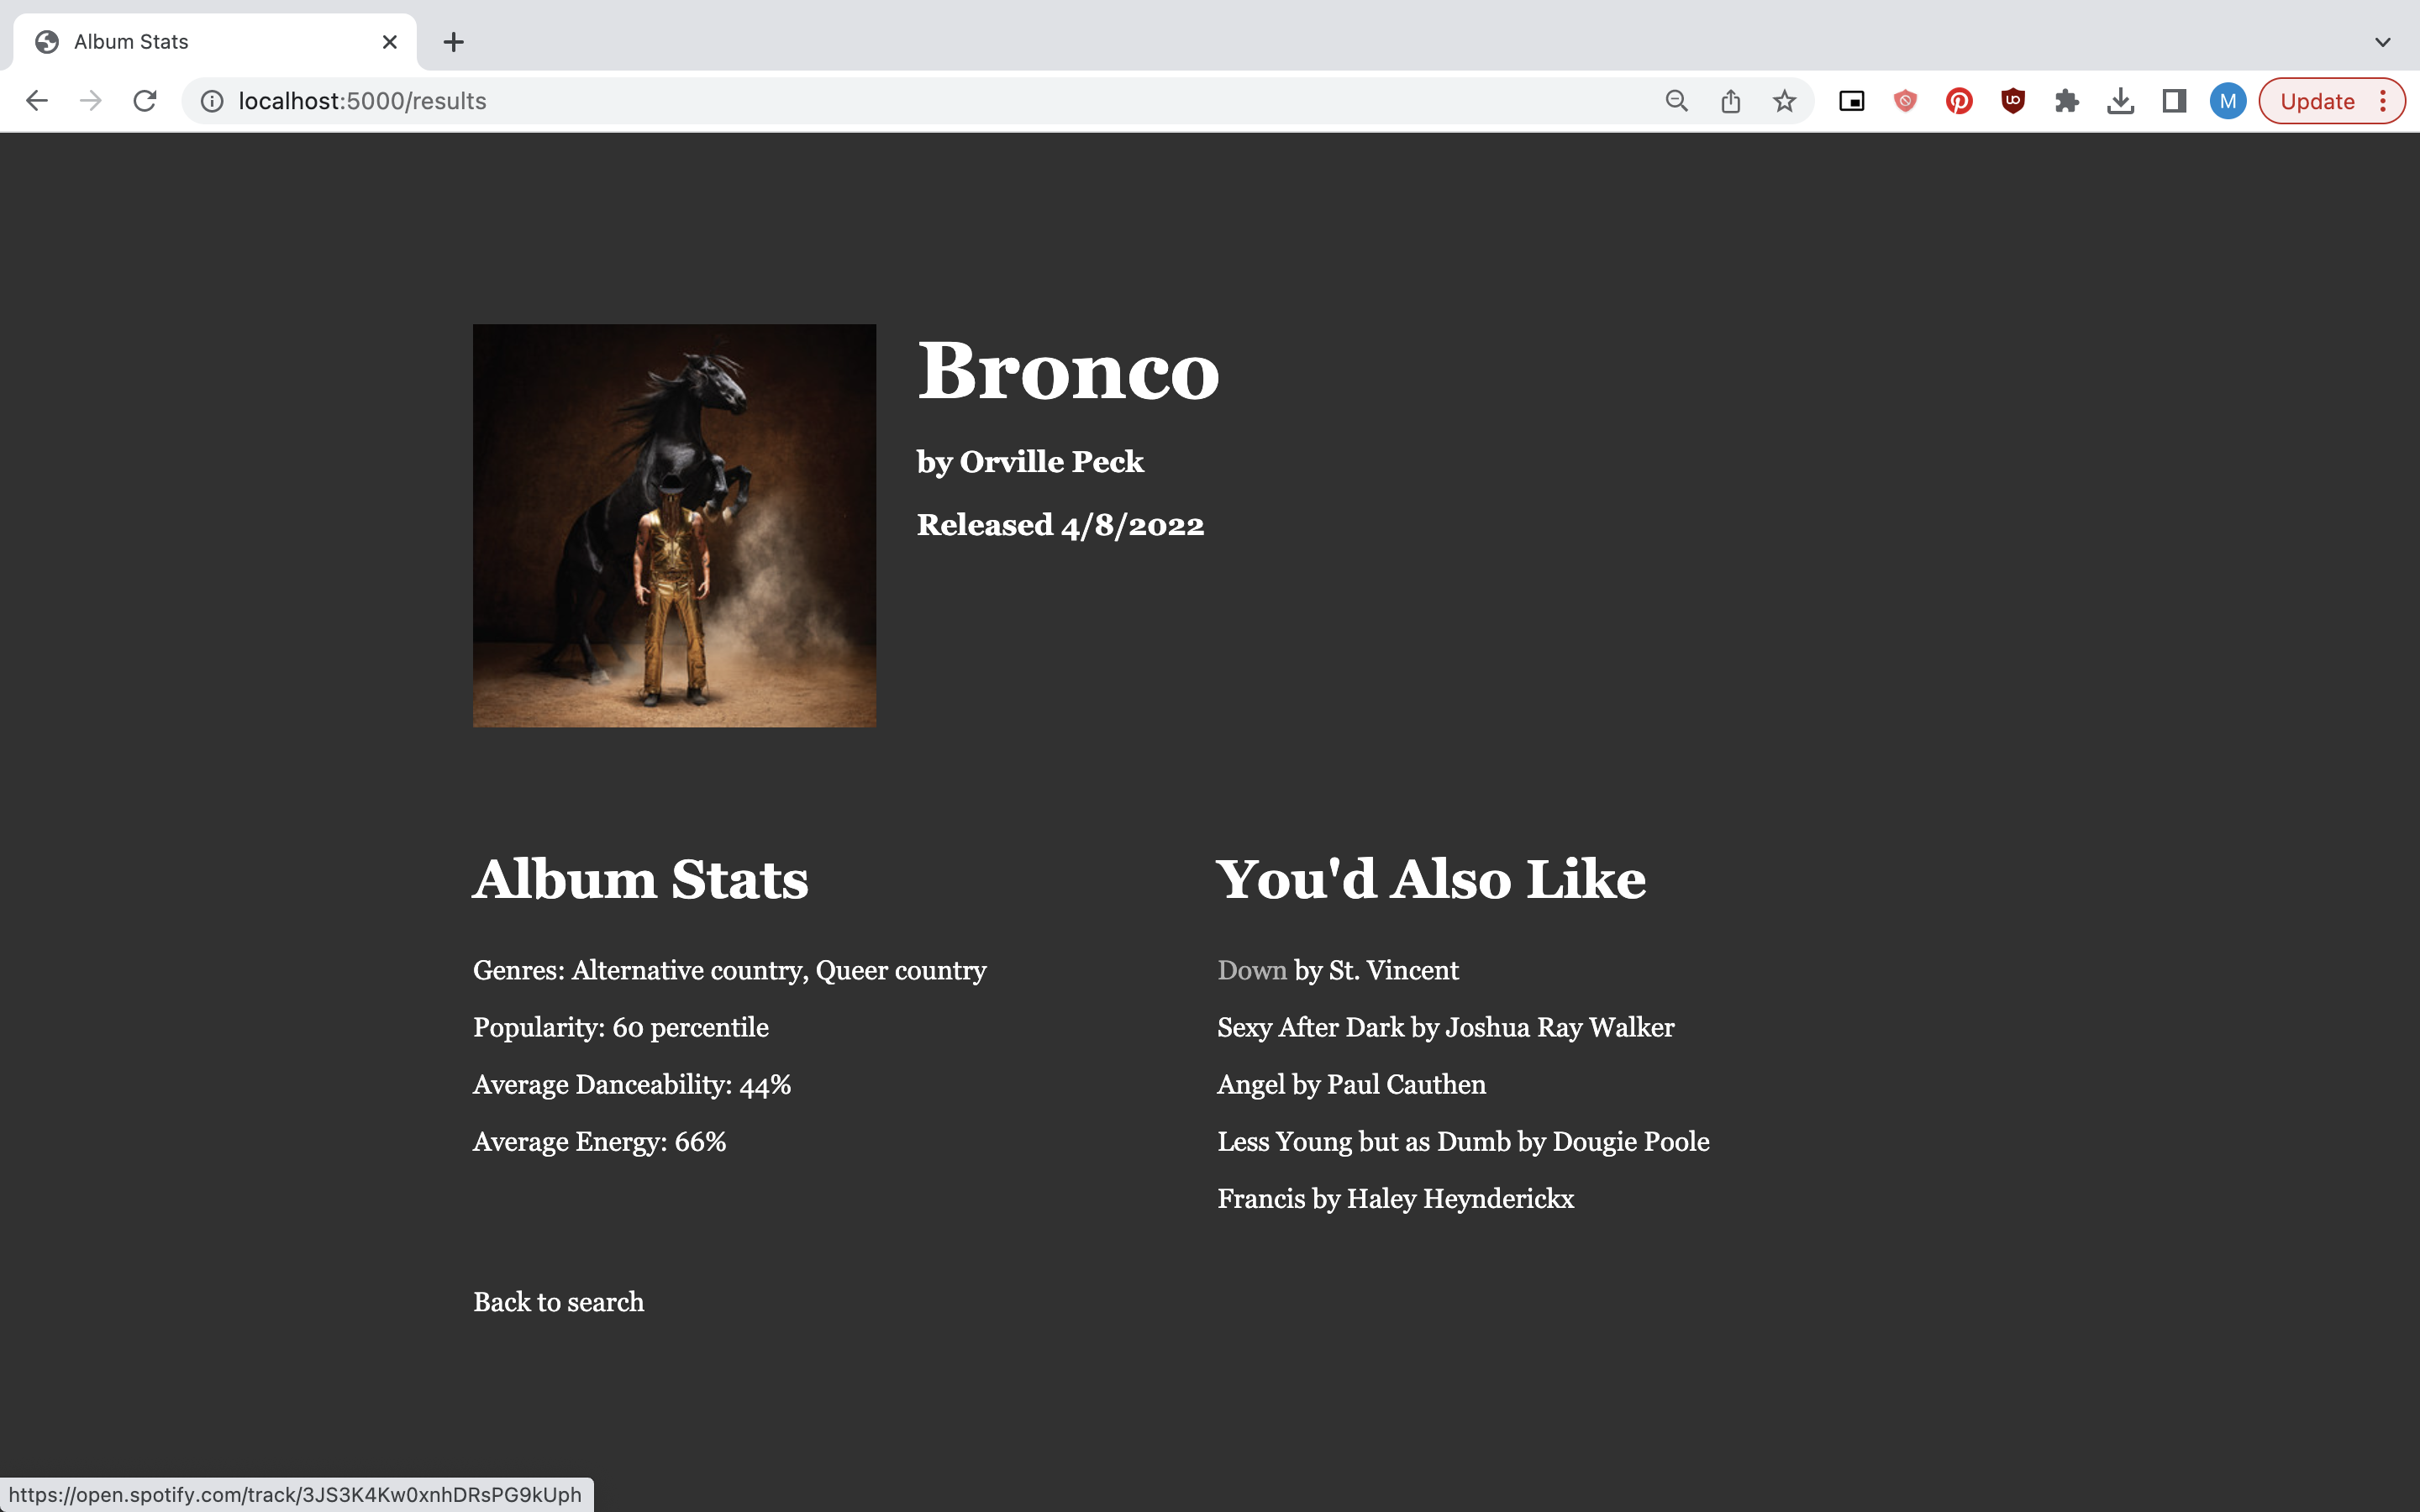This screenshot has height=1512, width=2420.
Task: Follow the Back to search link
Action: tap(558, 1301)
